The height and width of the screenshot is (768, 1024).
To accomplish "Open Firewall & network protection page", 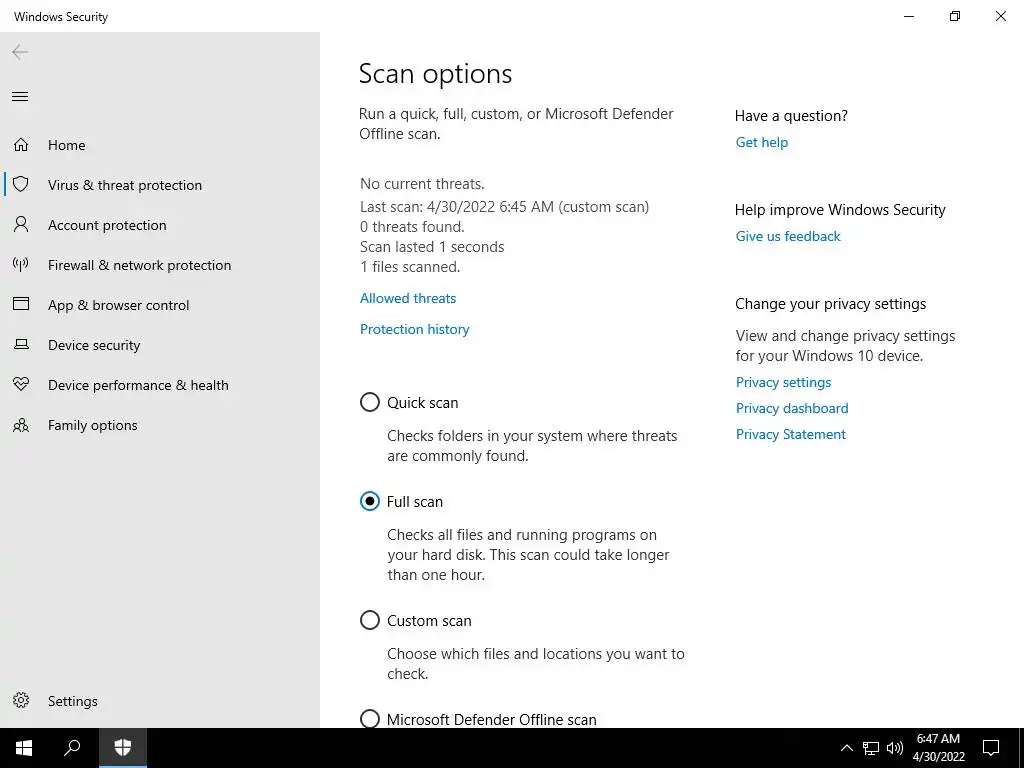I will [x=139, y=264].
